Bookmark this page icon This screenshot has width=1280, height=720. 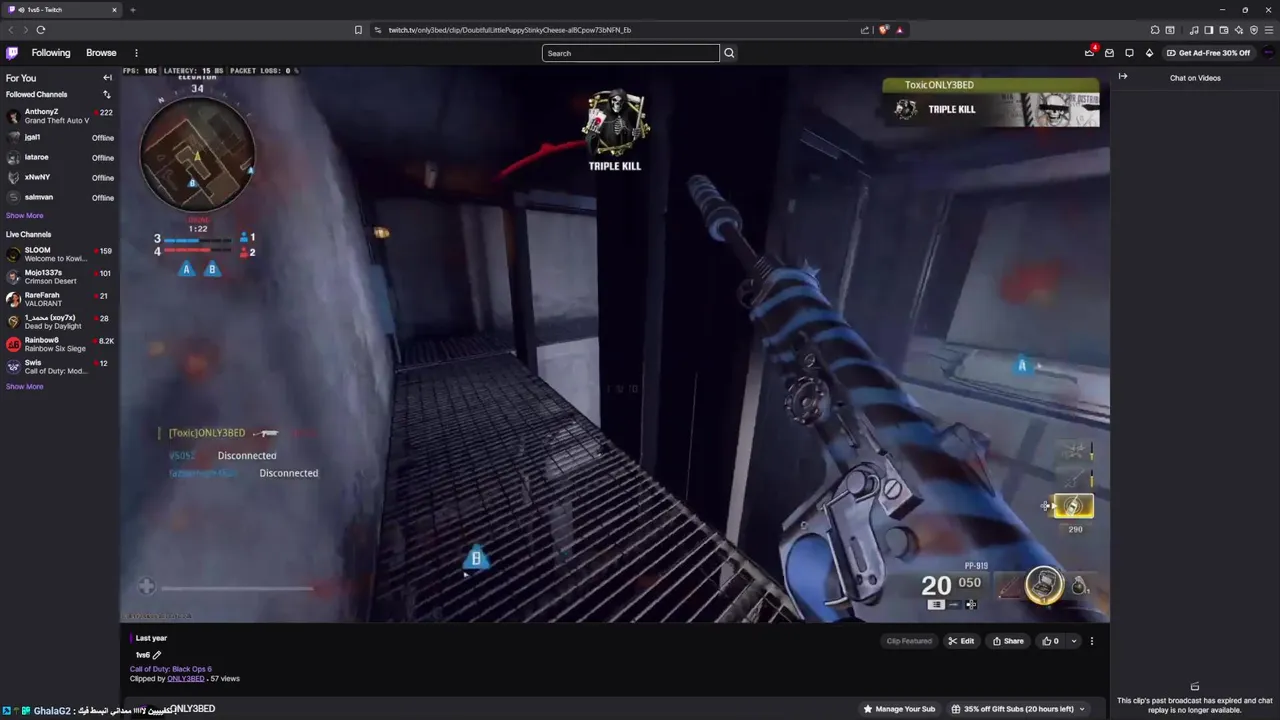(x=358, y=30)
